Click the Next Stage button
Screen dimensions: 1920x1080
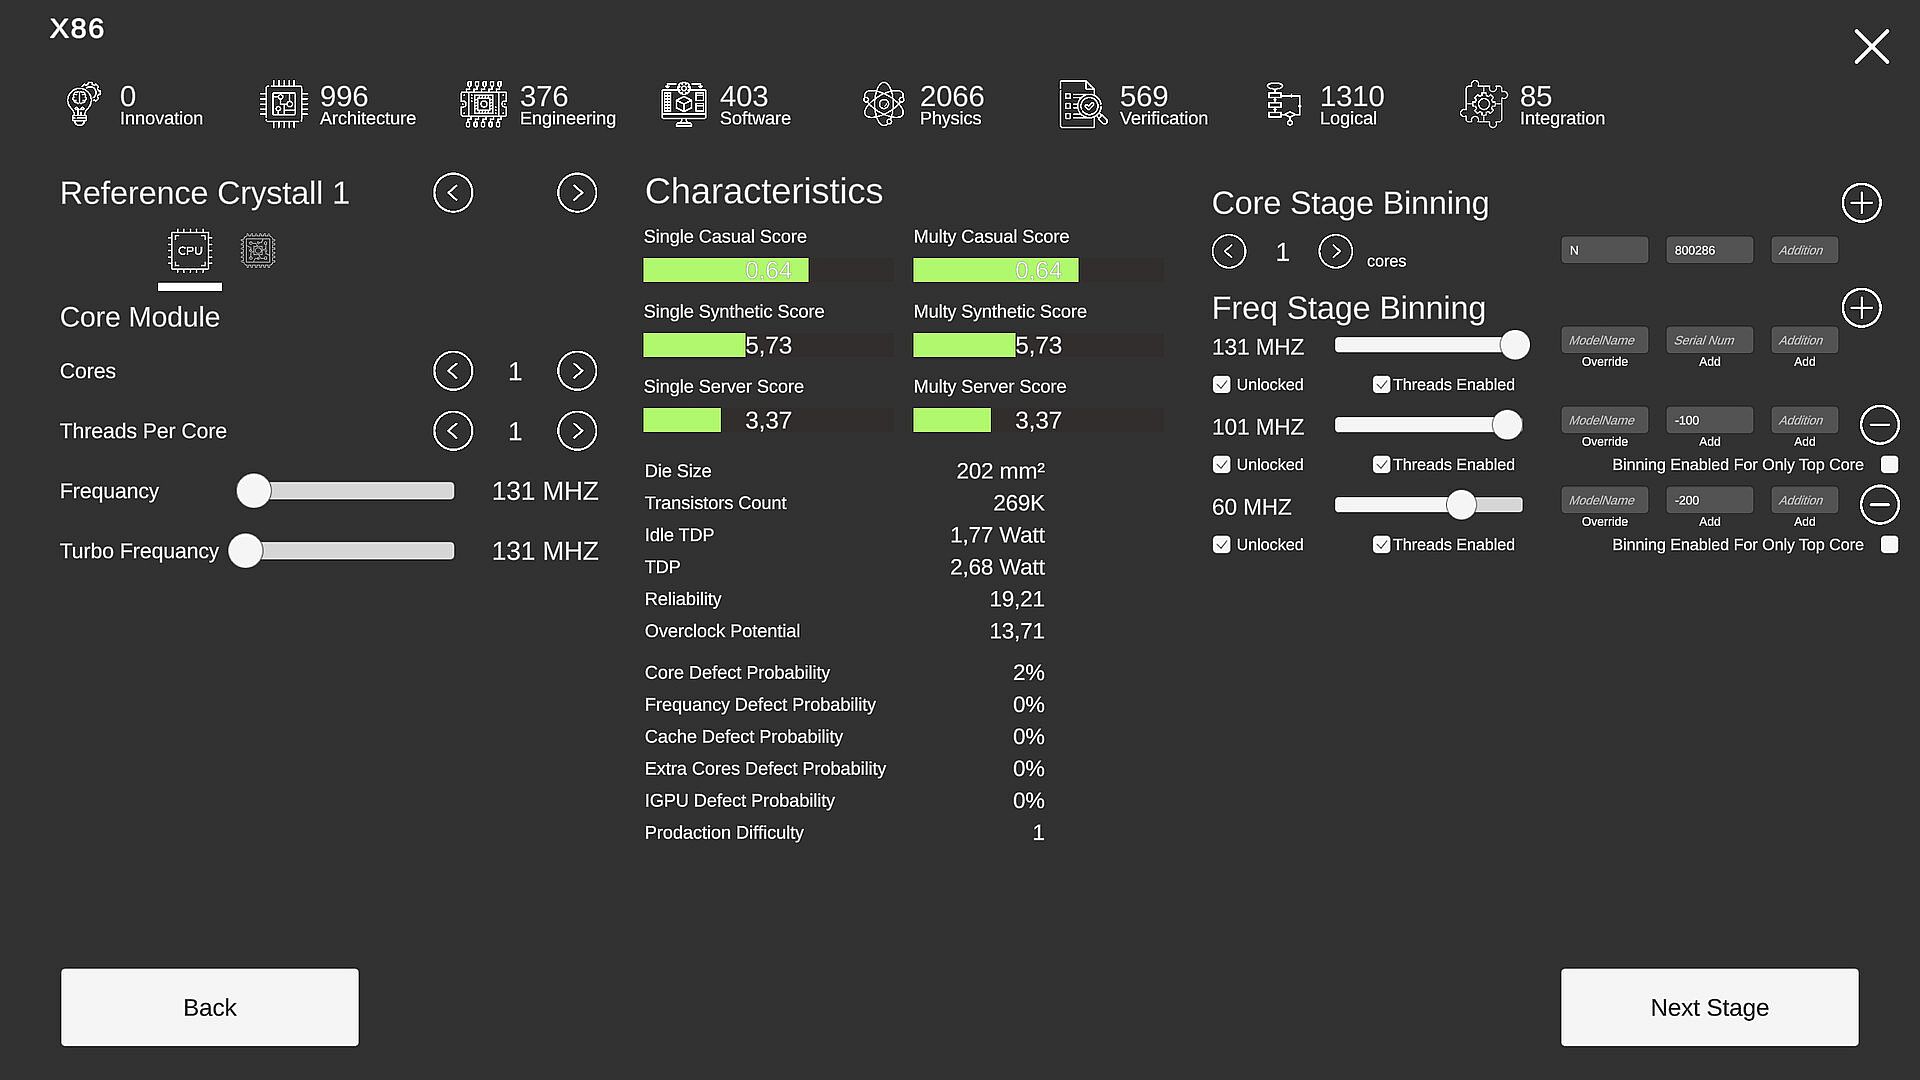coord(1709,1007)
